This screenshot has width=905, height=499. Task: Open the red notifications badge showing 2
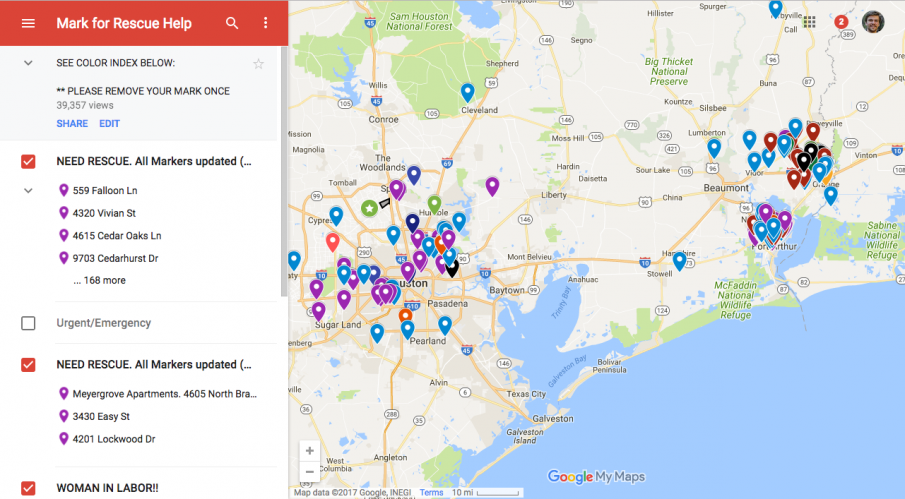tap(841, 22)
